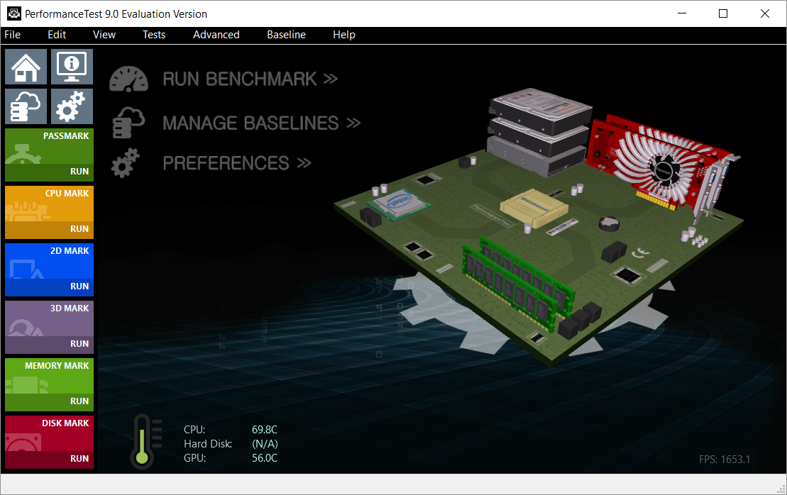Image resolution: width=787 pixels, height=495 pixels.
Task: Open the gears settings sidebar icon
Action: [x=72, y=106]
